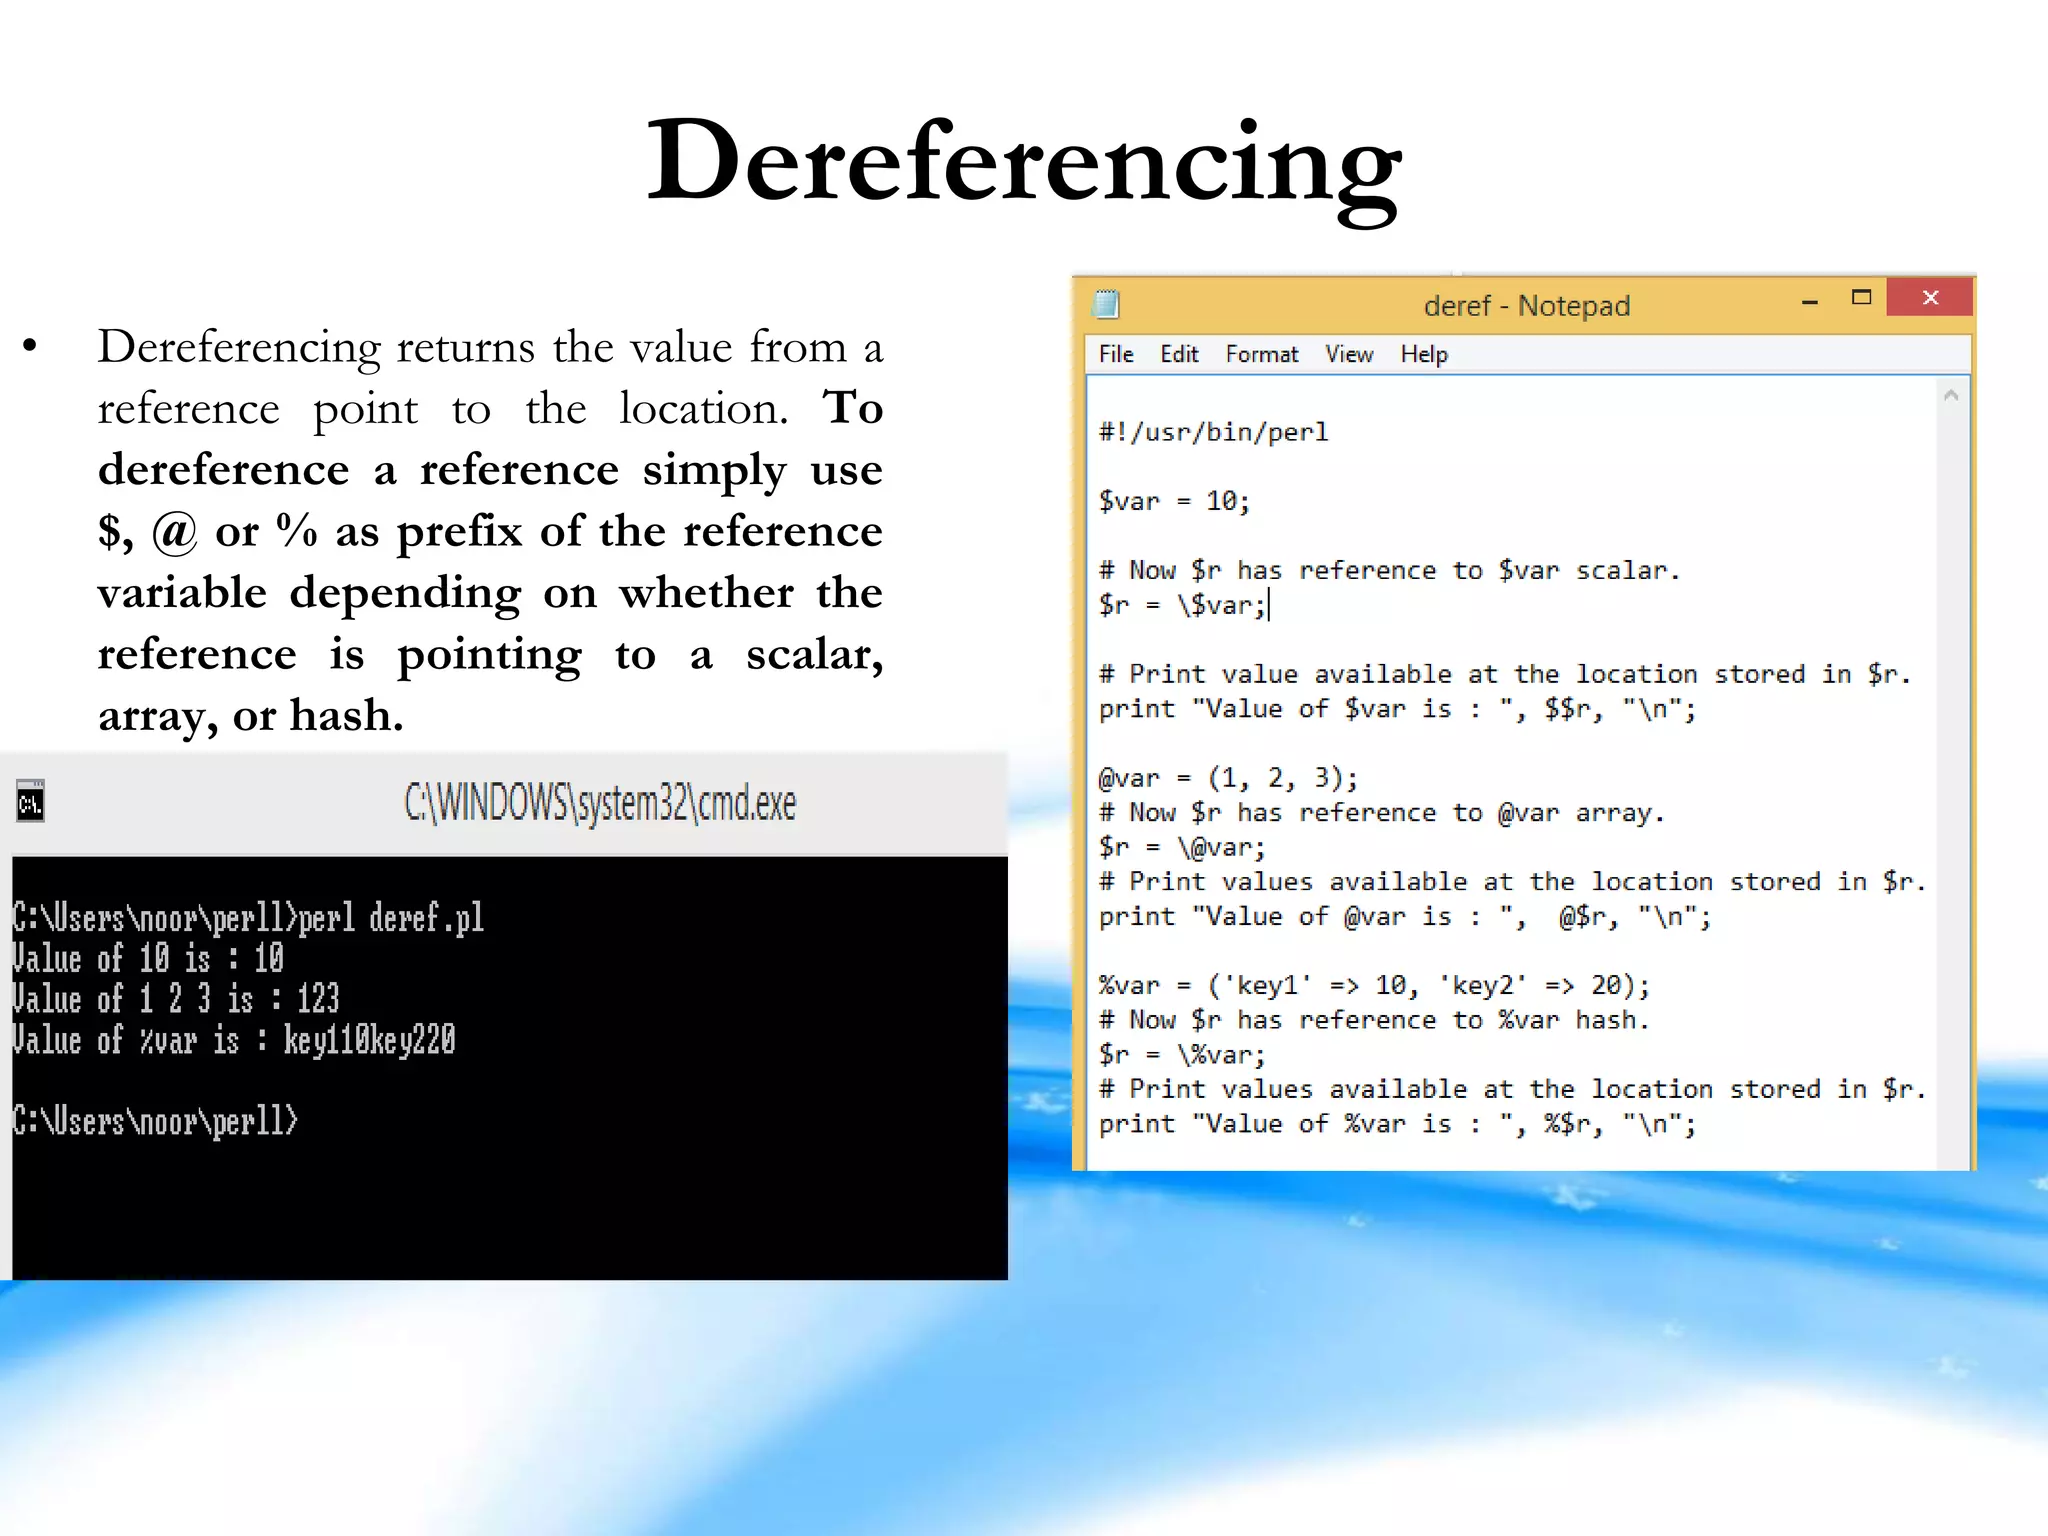Open the Edit menu in Notepad
This screenshot has width=2048, height=1536.
(1179, 354)
